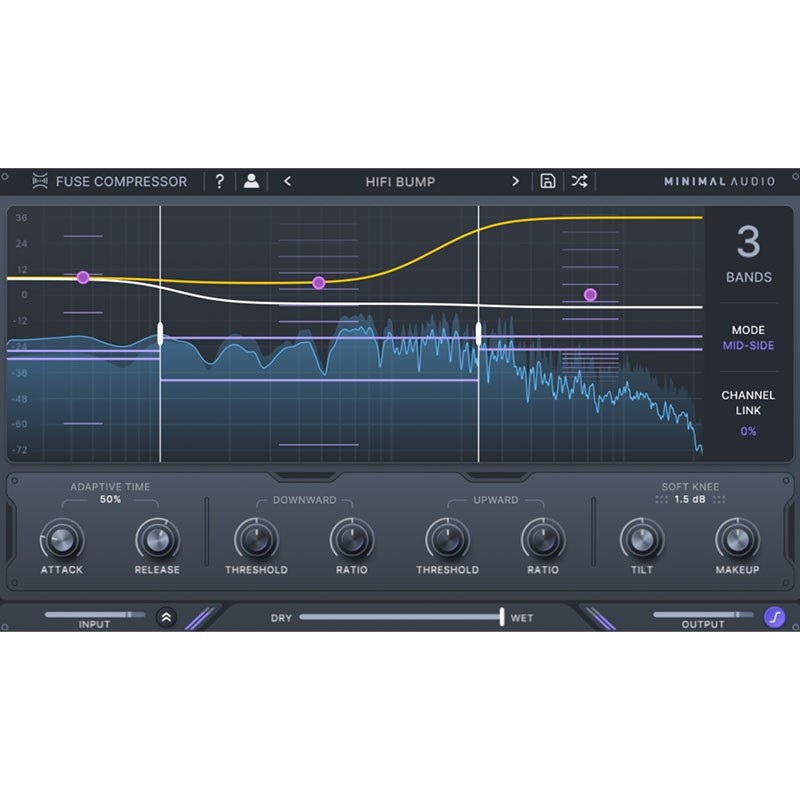Screen dimensions: 800x800
Task: Click the Input level slider
Action: coord(95,614)
